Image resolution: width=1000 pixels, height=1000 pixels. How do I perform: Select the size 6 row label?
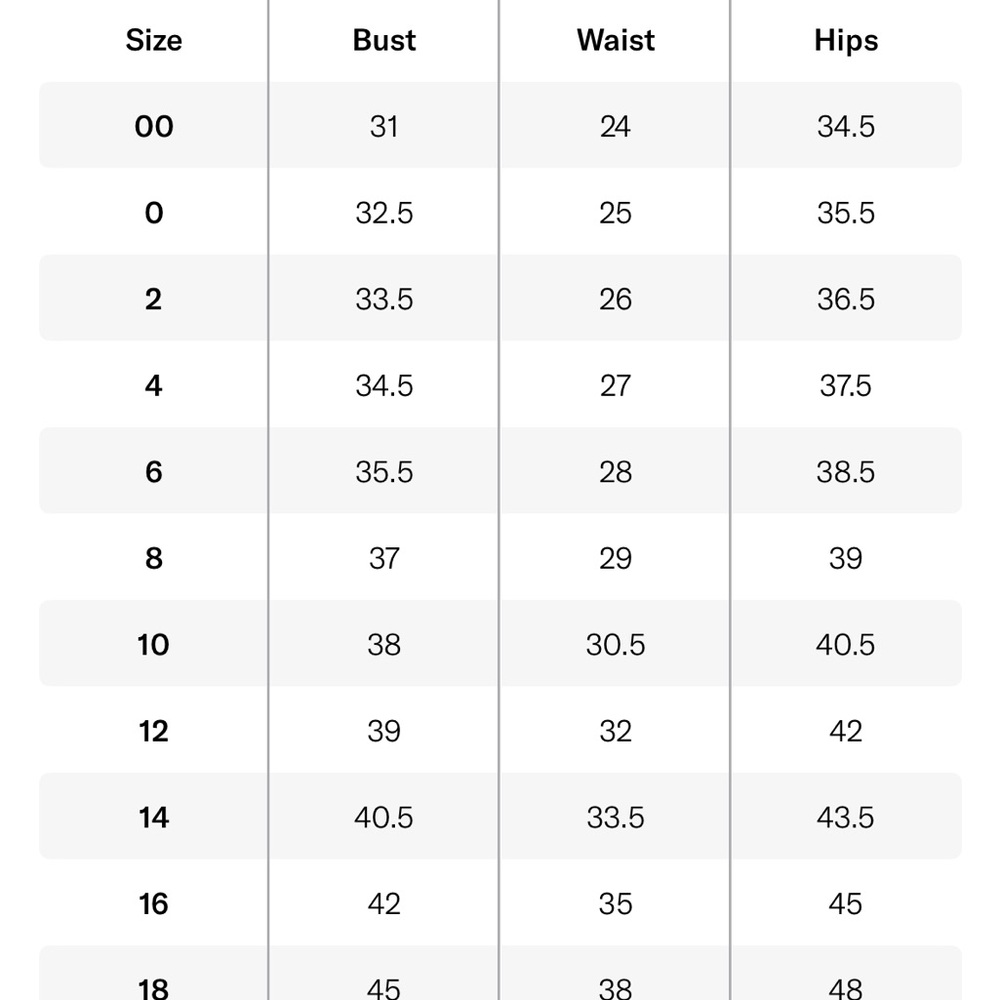[x=154, y=472]
